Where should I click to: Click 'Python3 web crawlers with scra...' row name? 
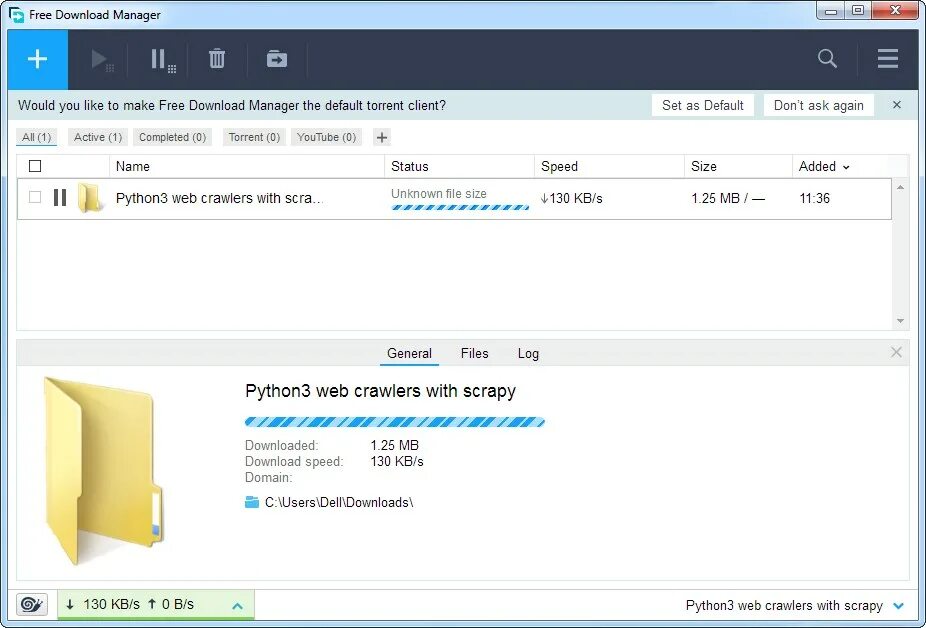(219, 199)
